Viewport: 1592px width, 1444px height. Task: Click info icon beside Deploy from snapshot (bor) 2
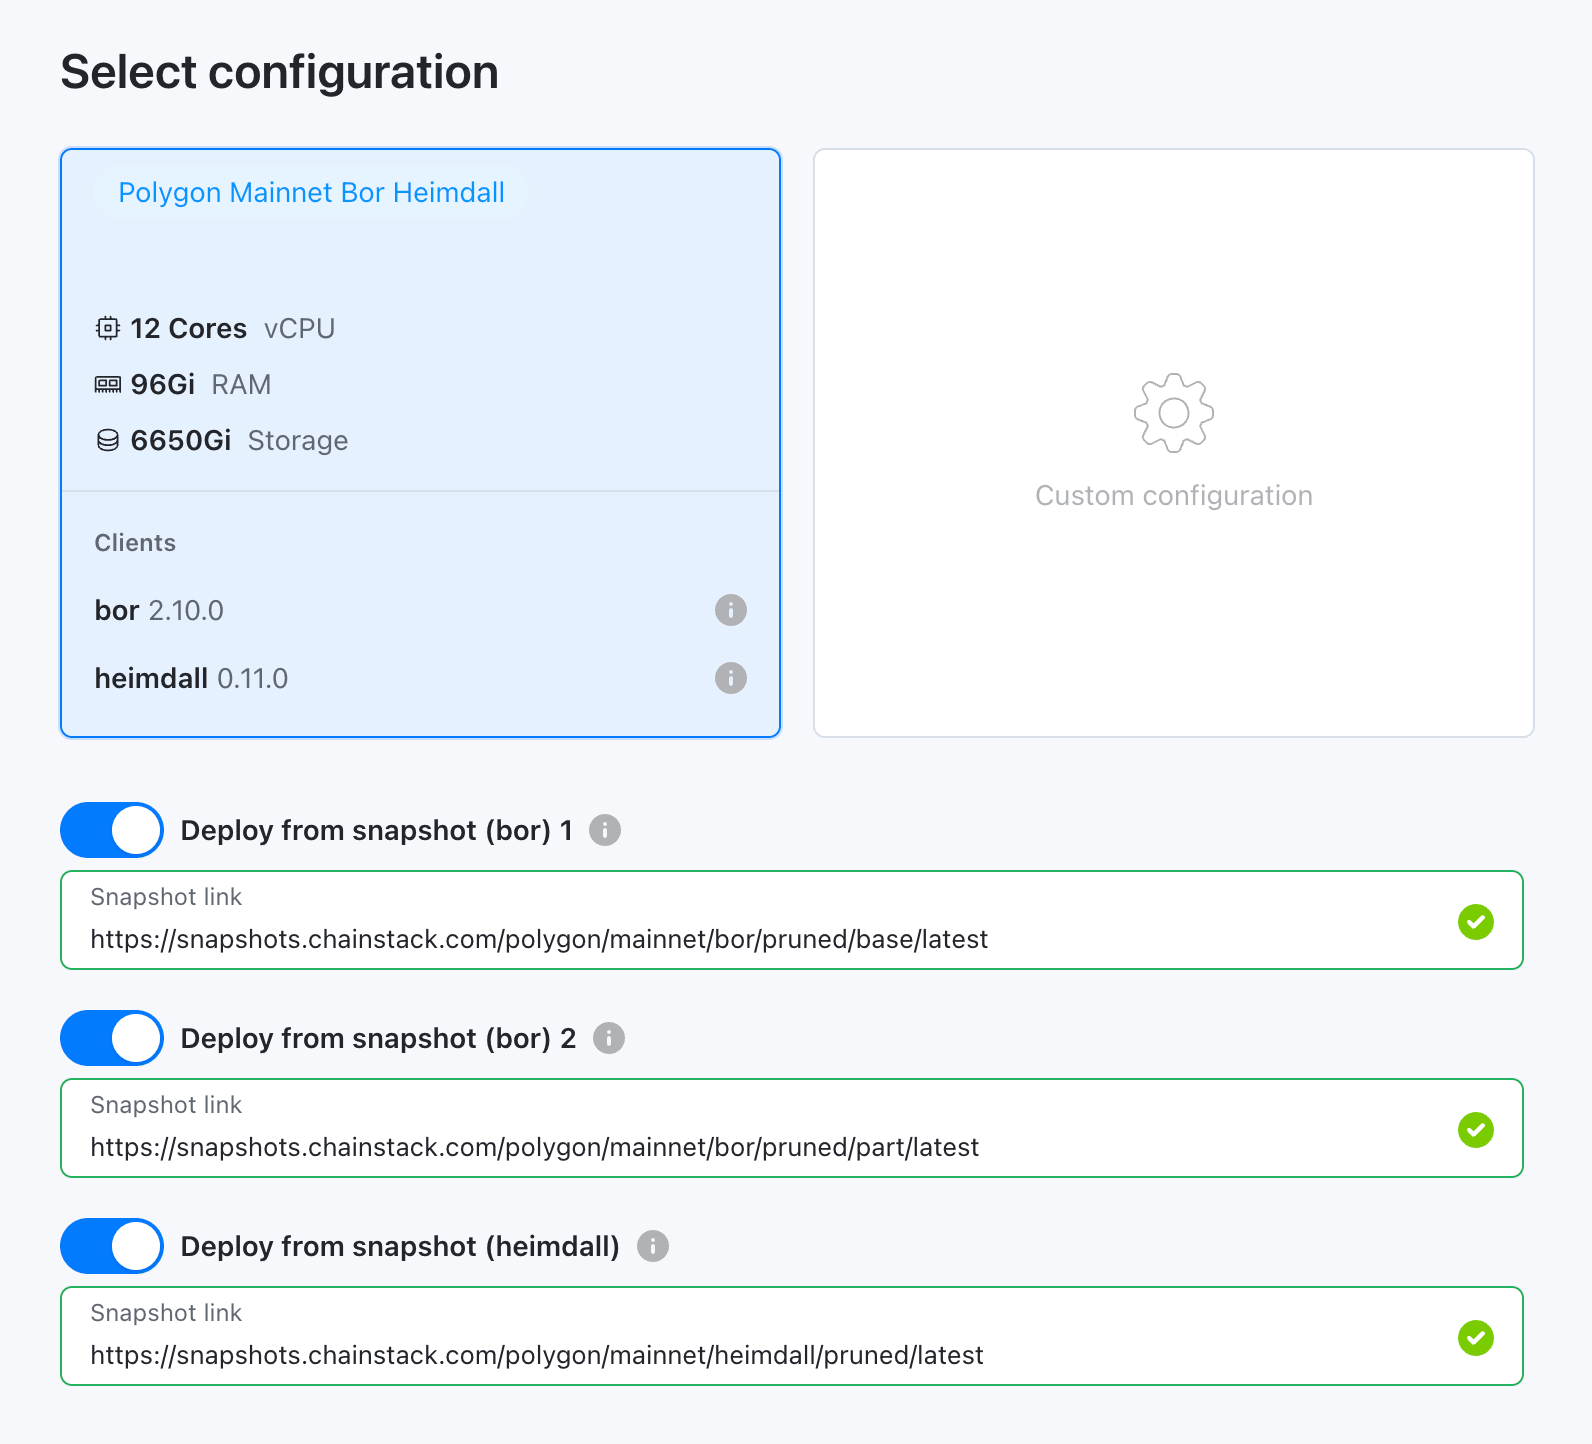pyautogui.click(x=609, y=1038)
